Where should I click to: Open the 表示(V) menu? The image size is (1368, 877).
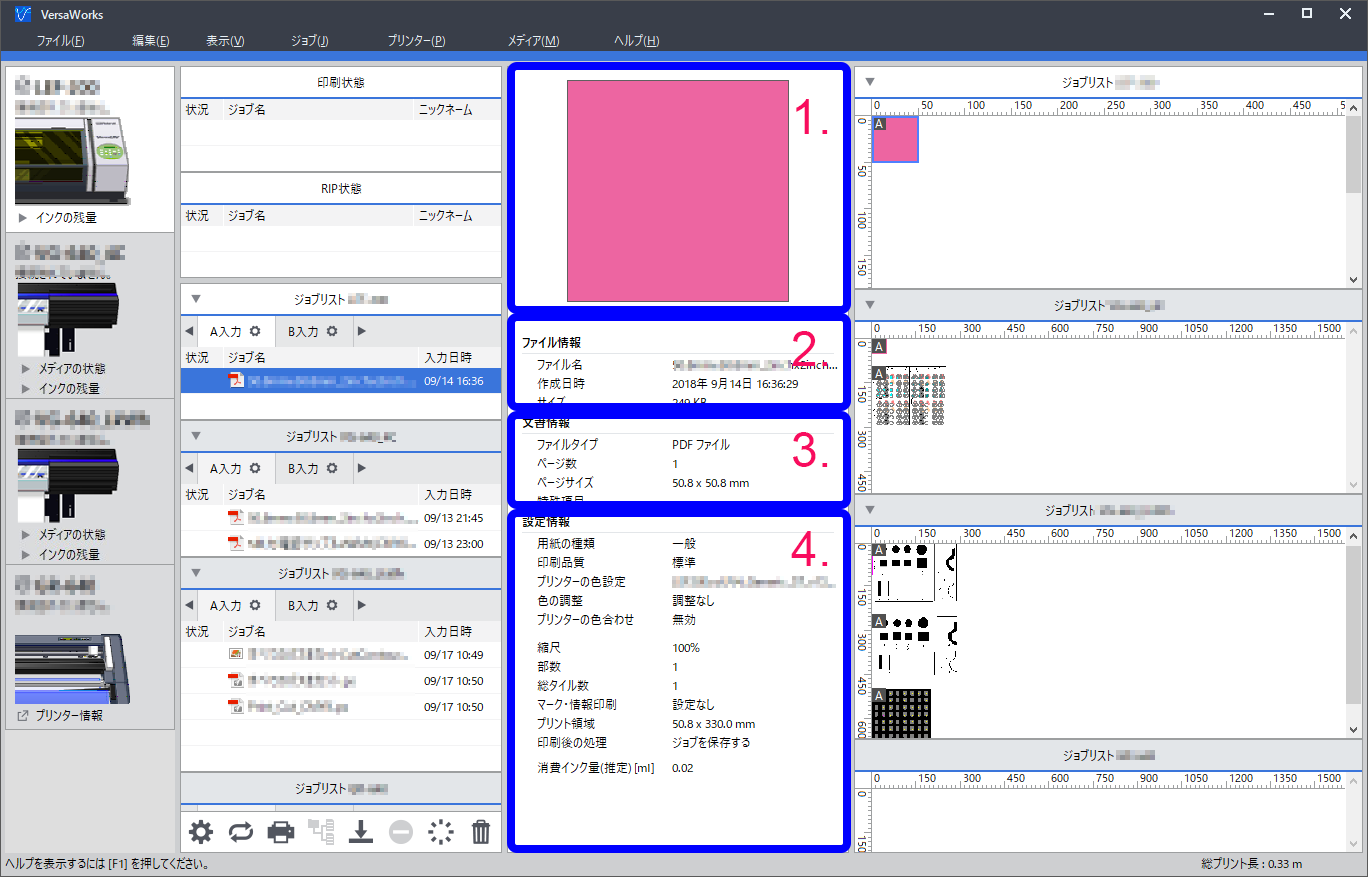(225, 41)
